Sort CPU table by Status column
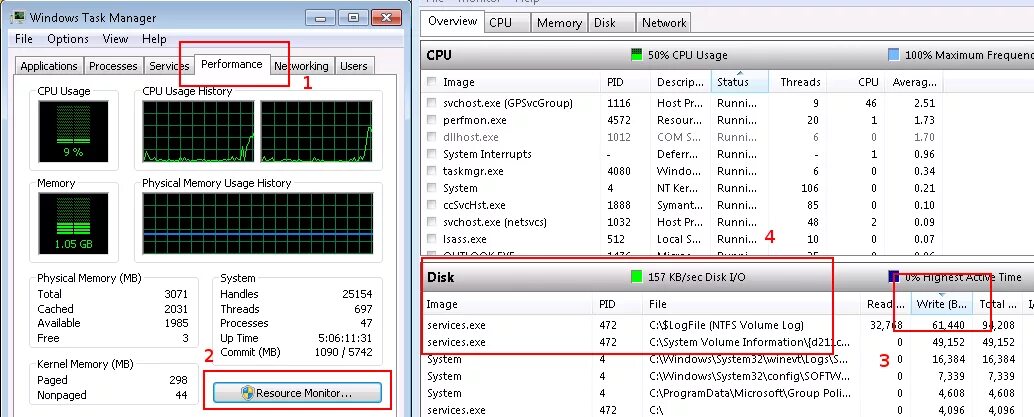Image resolution: width=1034 pixels, height=417 pixels. [740, 82]
